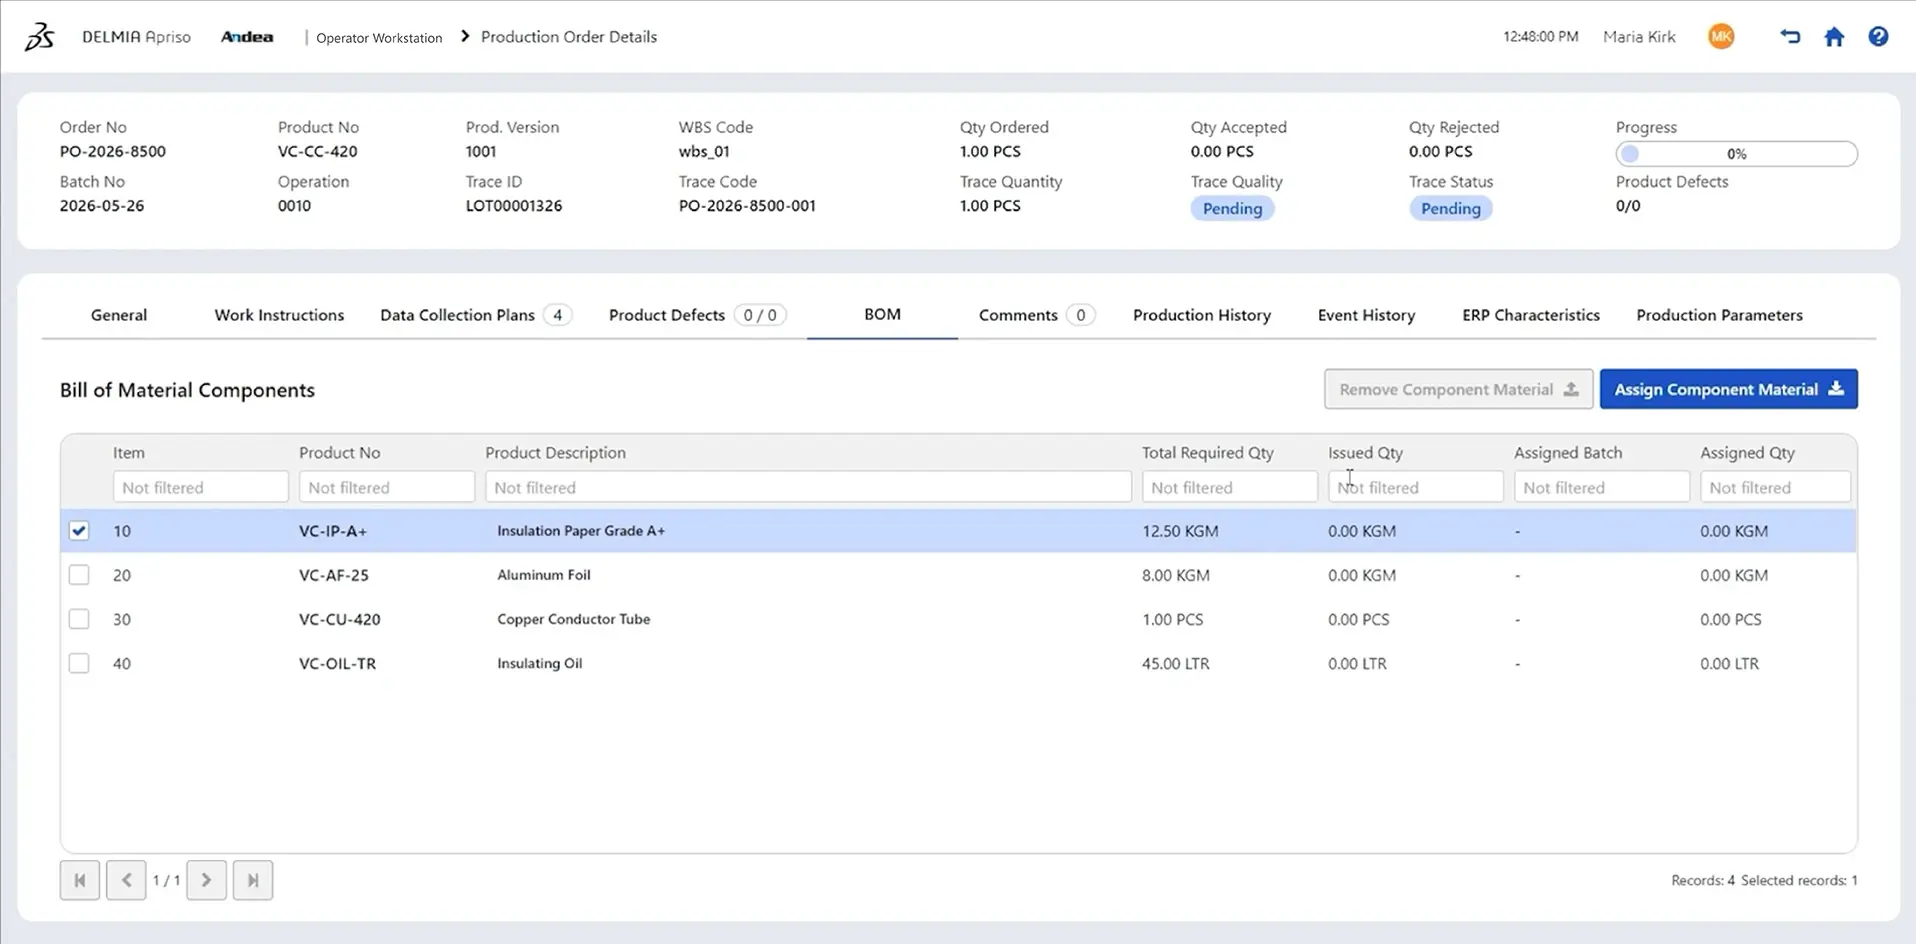Click the VC-CU-420 product number cell
The height and width of the screenshot is (944, 1916).
340,619
